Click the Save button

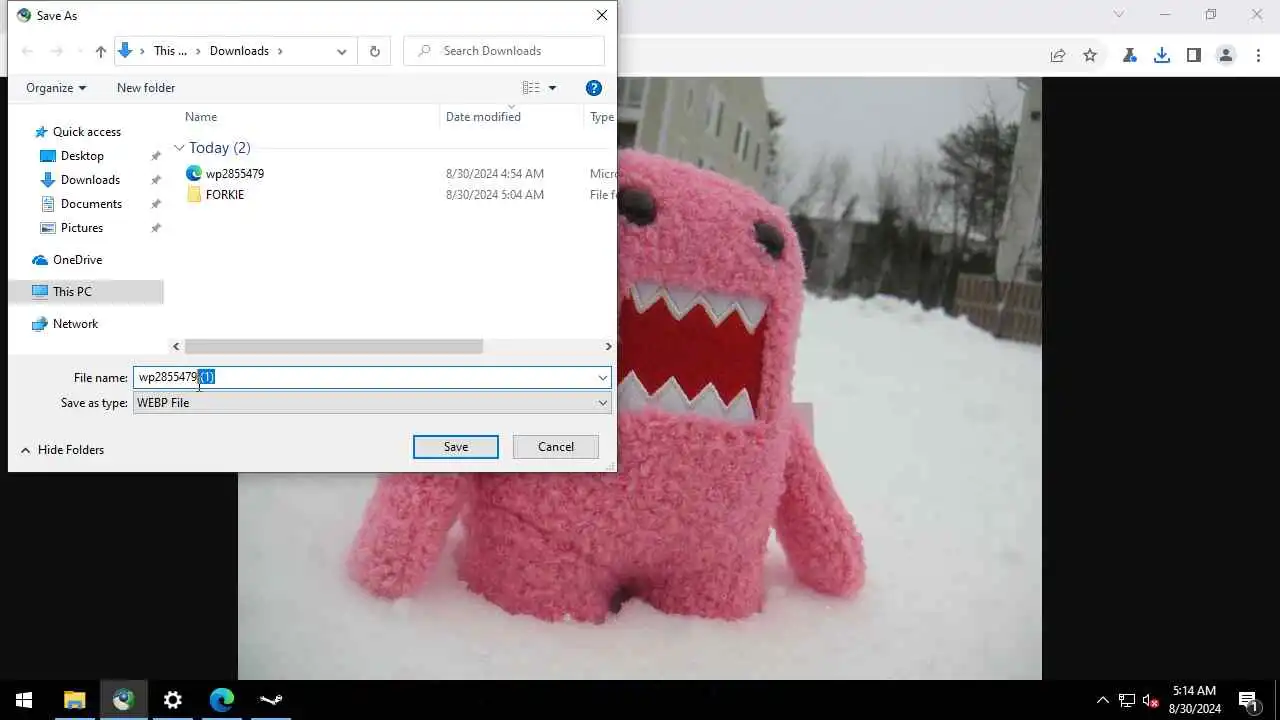pos(456,447)
